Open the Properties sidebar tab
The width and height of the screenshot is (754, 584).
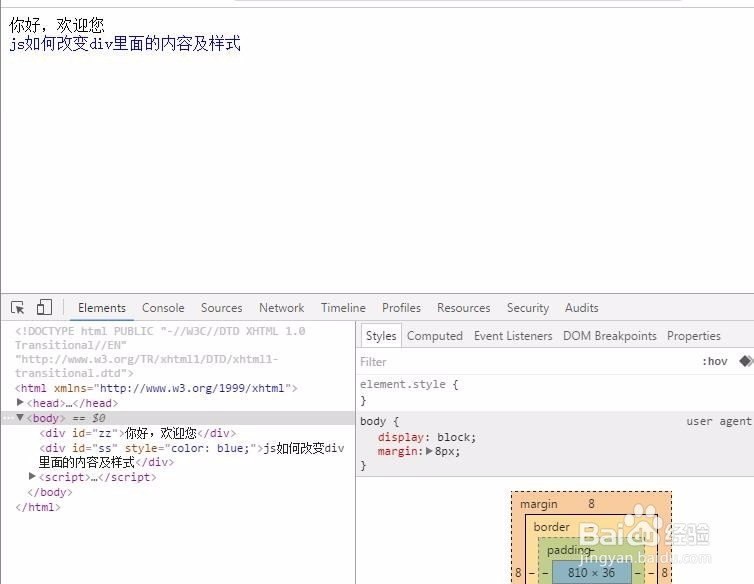point(694,336)
